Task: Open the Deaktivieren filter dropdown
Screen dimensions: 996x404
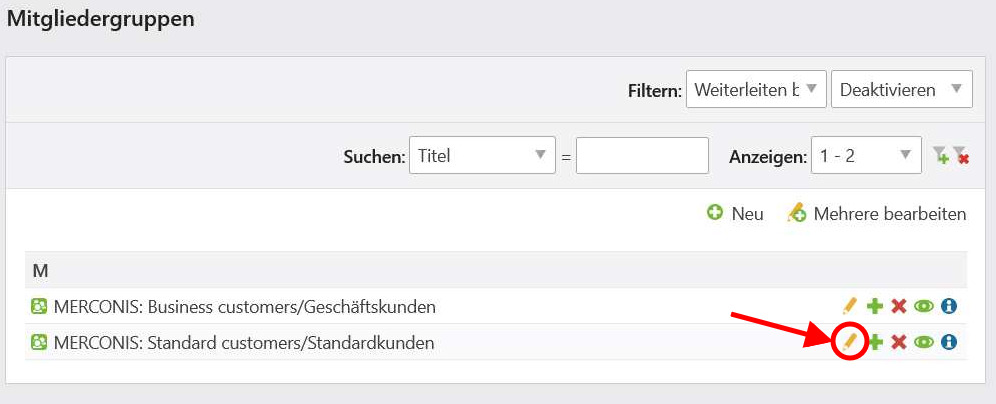Action: [x=901, y=90]
